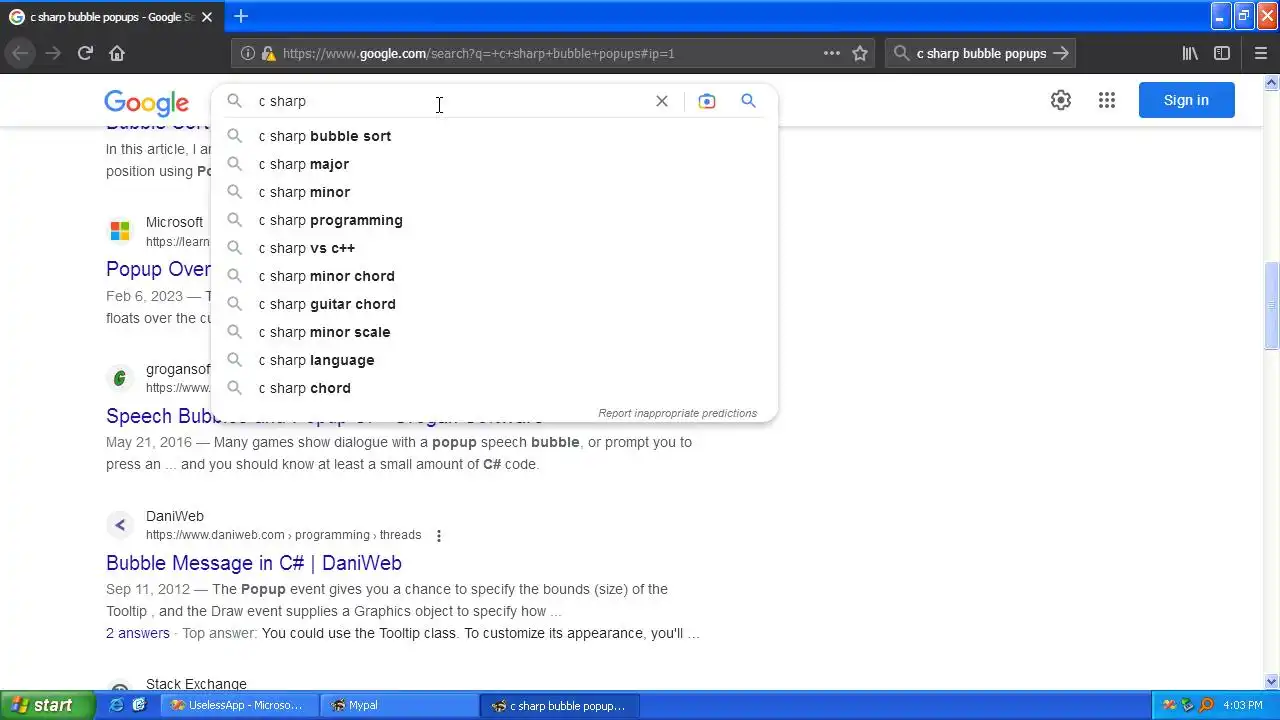Click the padlock connection icon in address bar
Image resolution: width=1280 pixels, height=720 pixels.
point(267,53)
